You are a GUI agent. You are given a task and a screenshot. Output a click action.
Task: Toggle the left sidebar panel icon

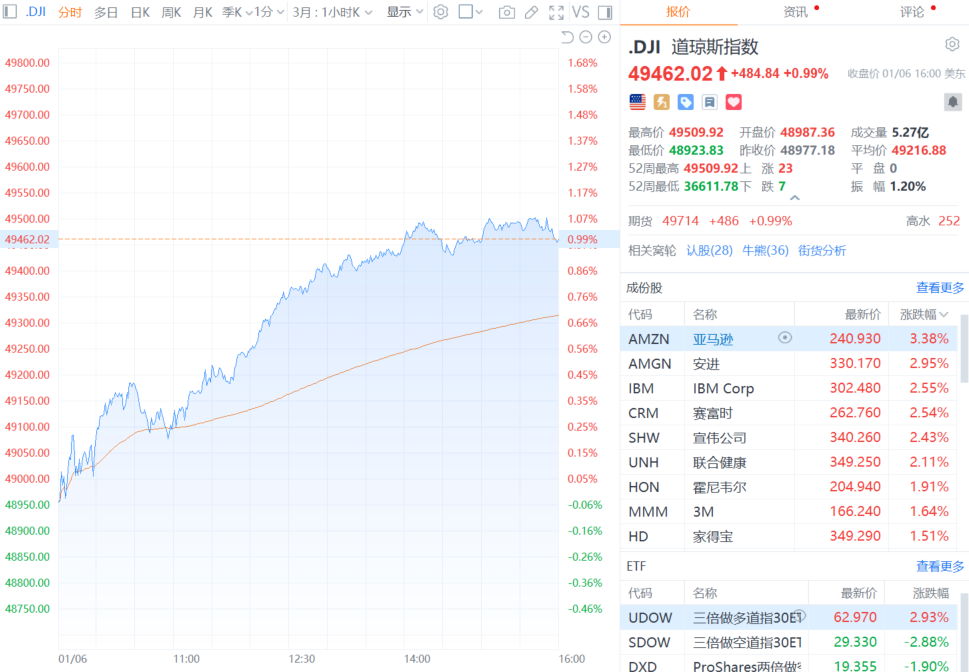(10, 12)
